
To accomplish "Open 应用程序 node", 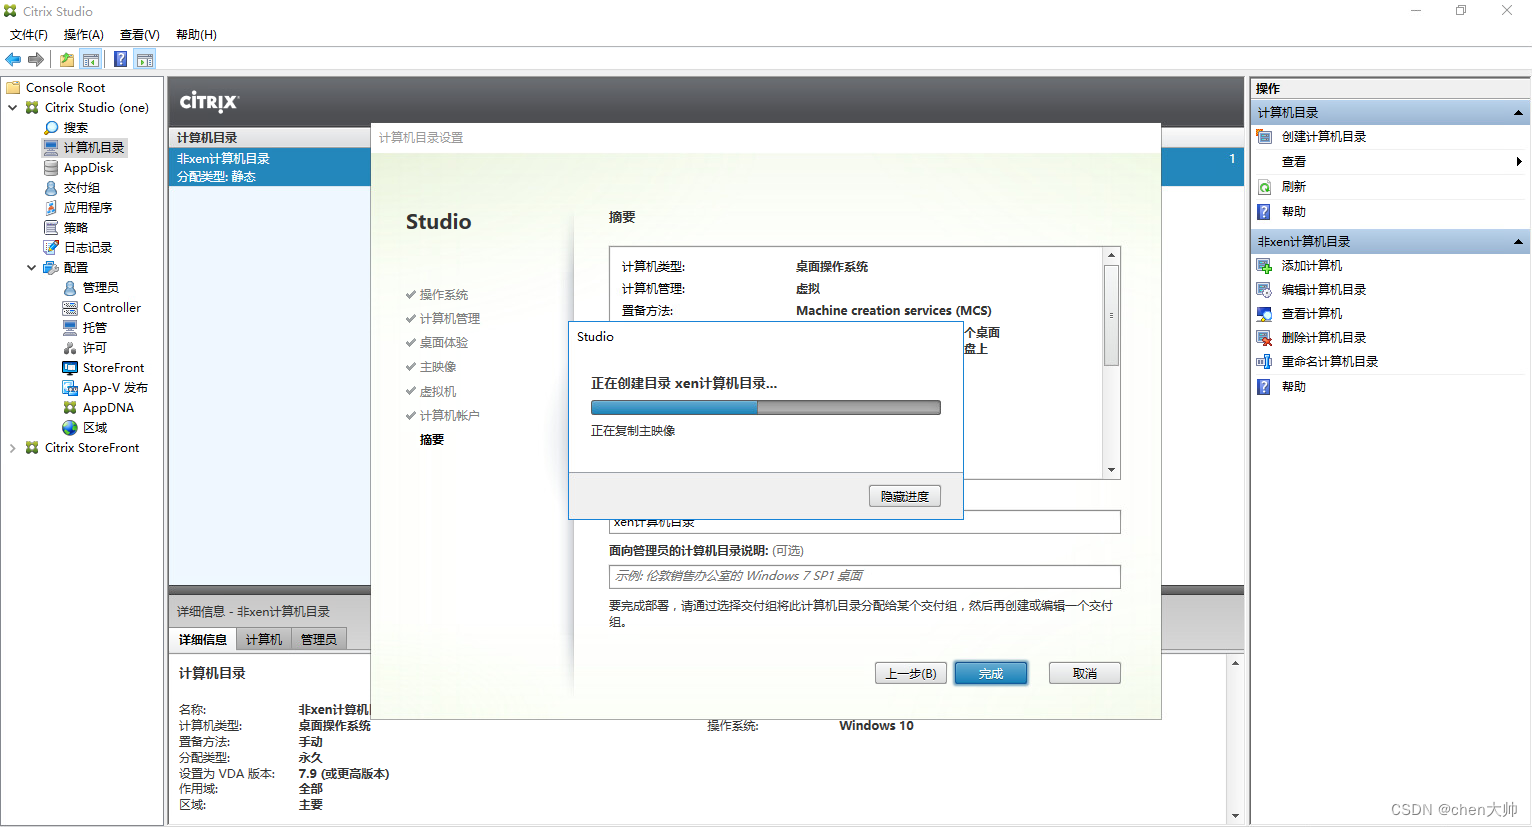I will pyautogui.click(x=88, y=208).
